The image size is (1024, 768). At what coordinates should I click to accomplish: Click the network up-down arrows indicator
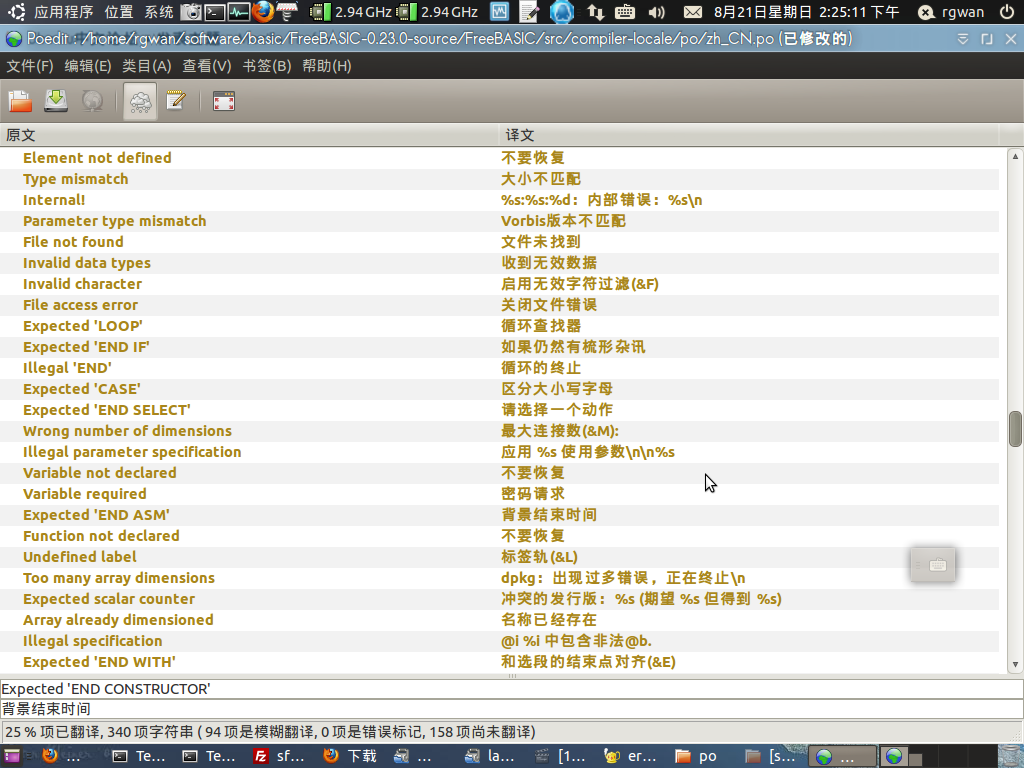pyautogui.click(x=595, y=12)
